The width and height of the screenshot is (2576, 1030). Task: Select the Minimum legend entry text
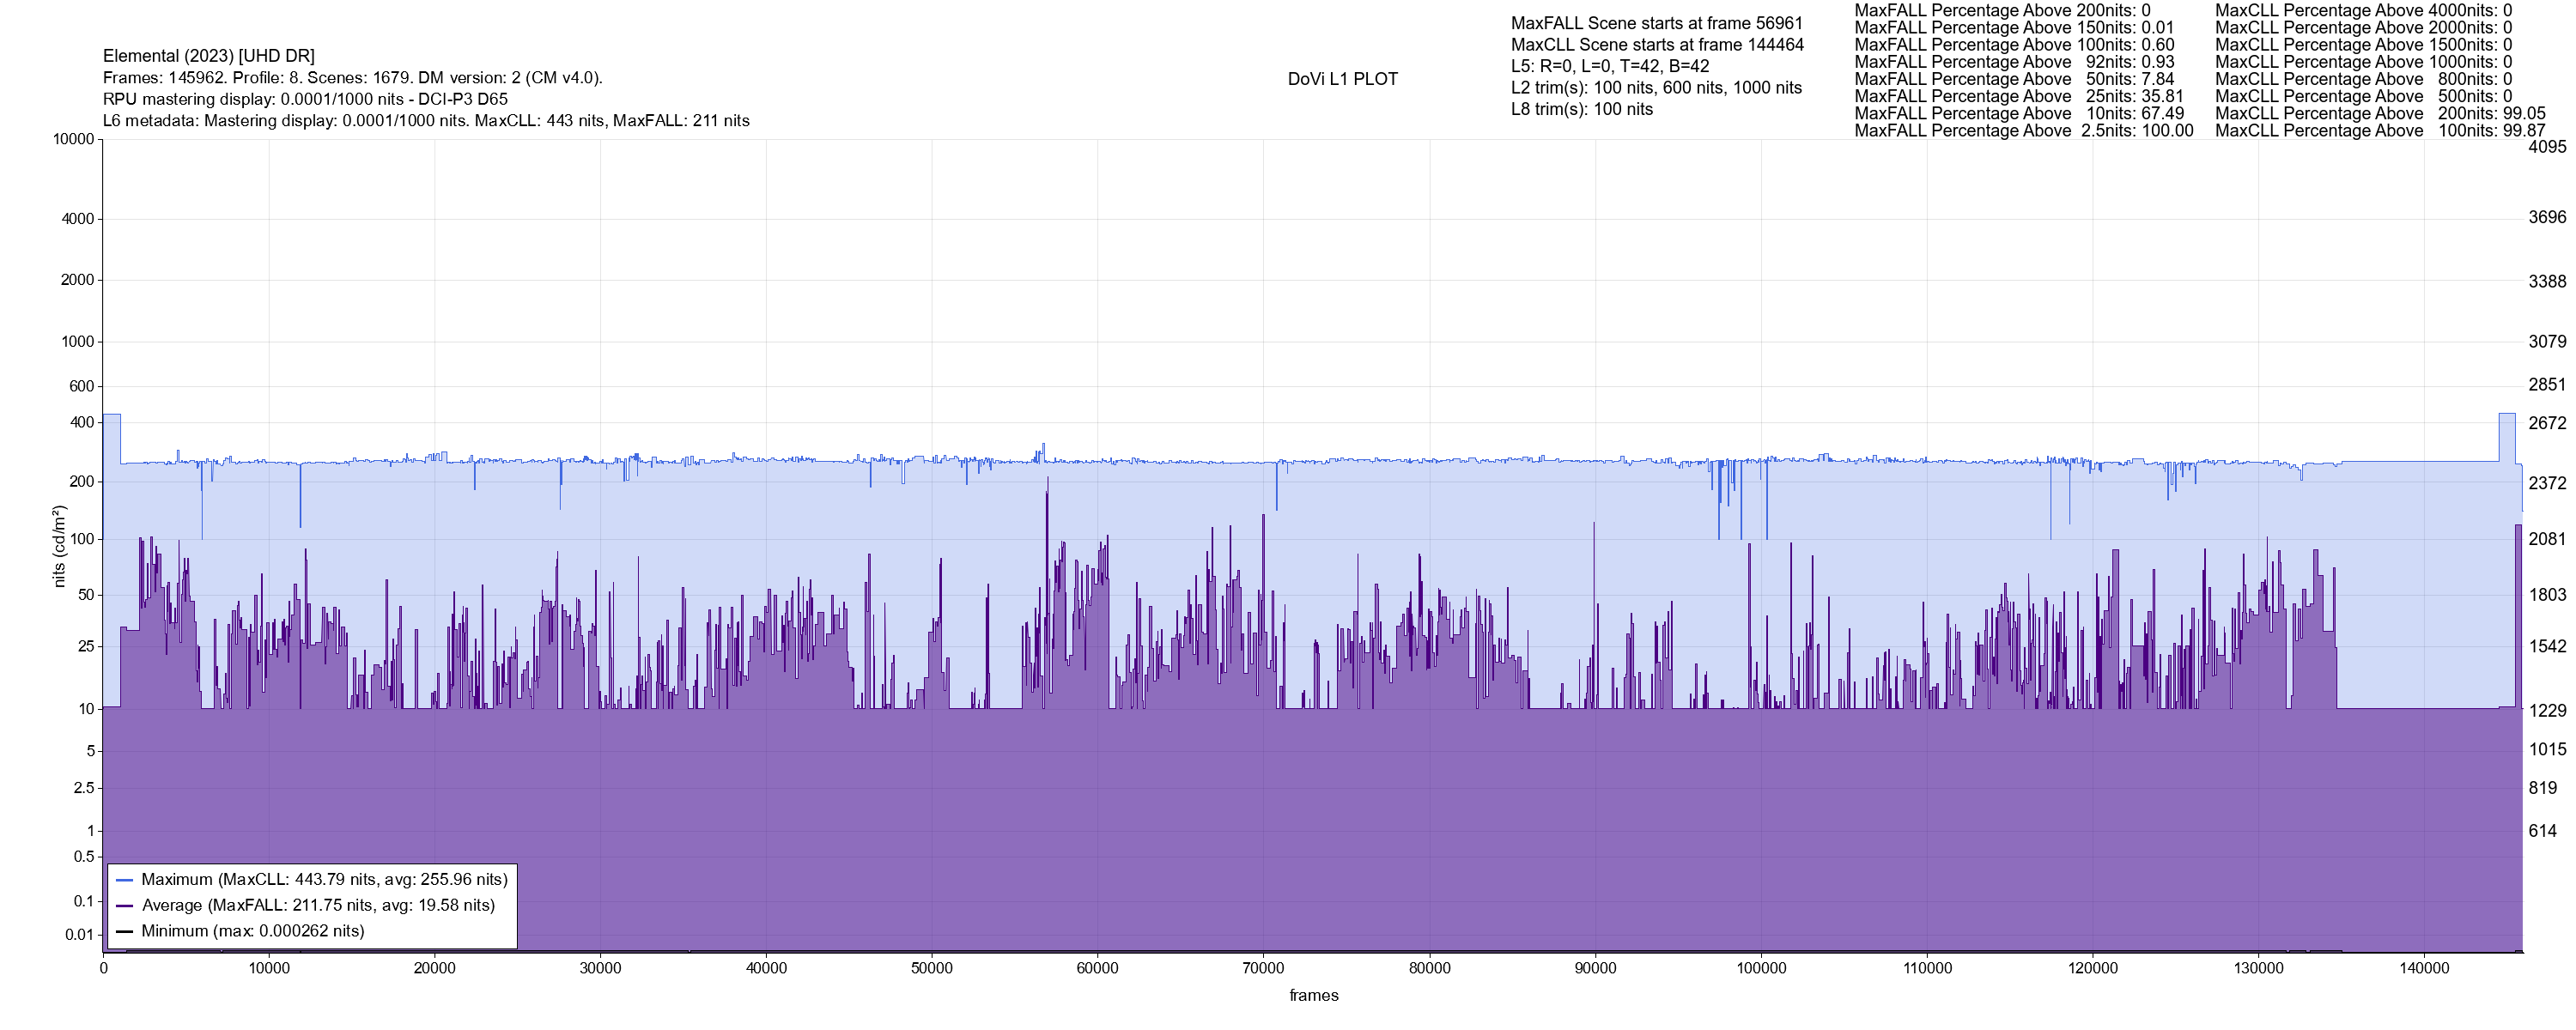(x=252, y=932)
